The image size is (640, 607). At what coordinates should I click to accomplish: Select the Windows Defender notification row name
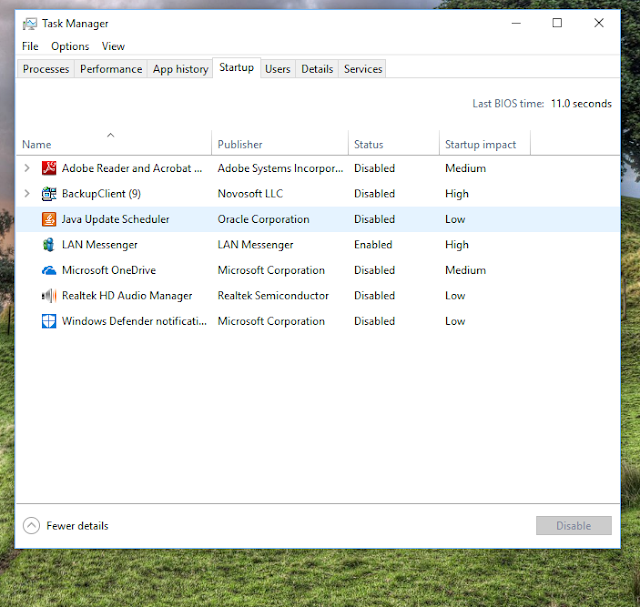(x=134, y=321)
